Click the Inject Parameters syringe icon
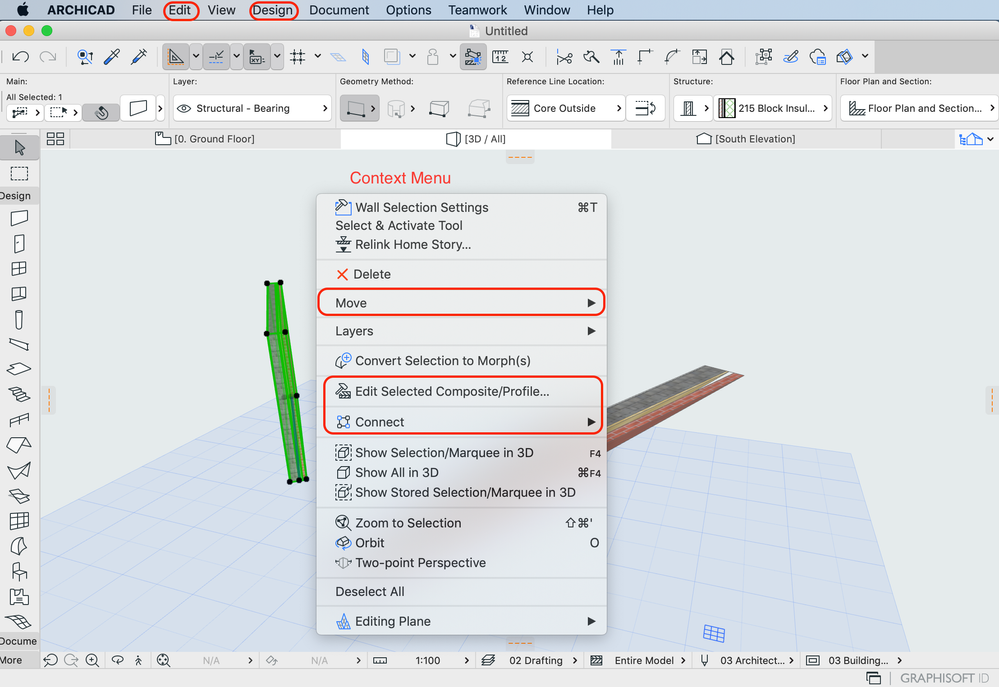 139,57
